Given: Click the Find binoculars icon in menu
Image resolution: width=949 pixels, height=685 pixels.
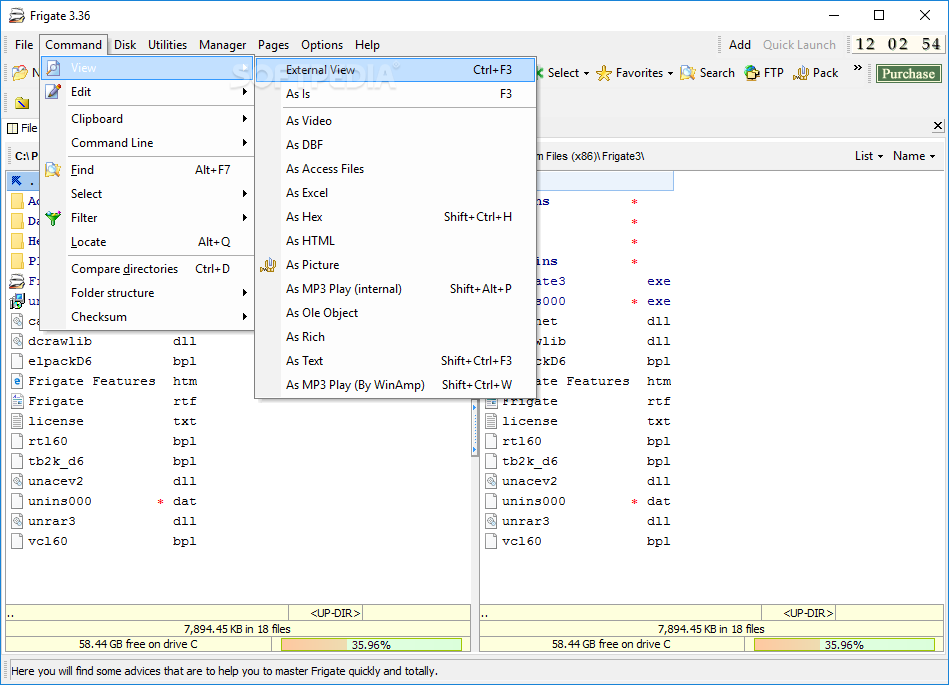Looking at the screenshot, I should pyautogui.click(x=53, y=170).
